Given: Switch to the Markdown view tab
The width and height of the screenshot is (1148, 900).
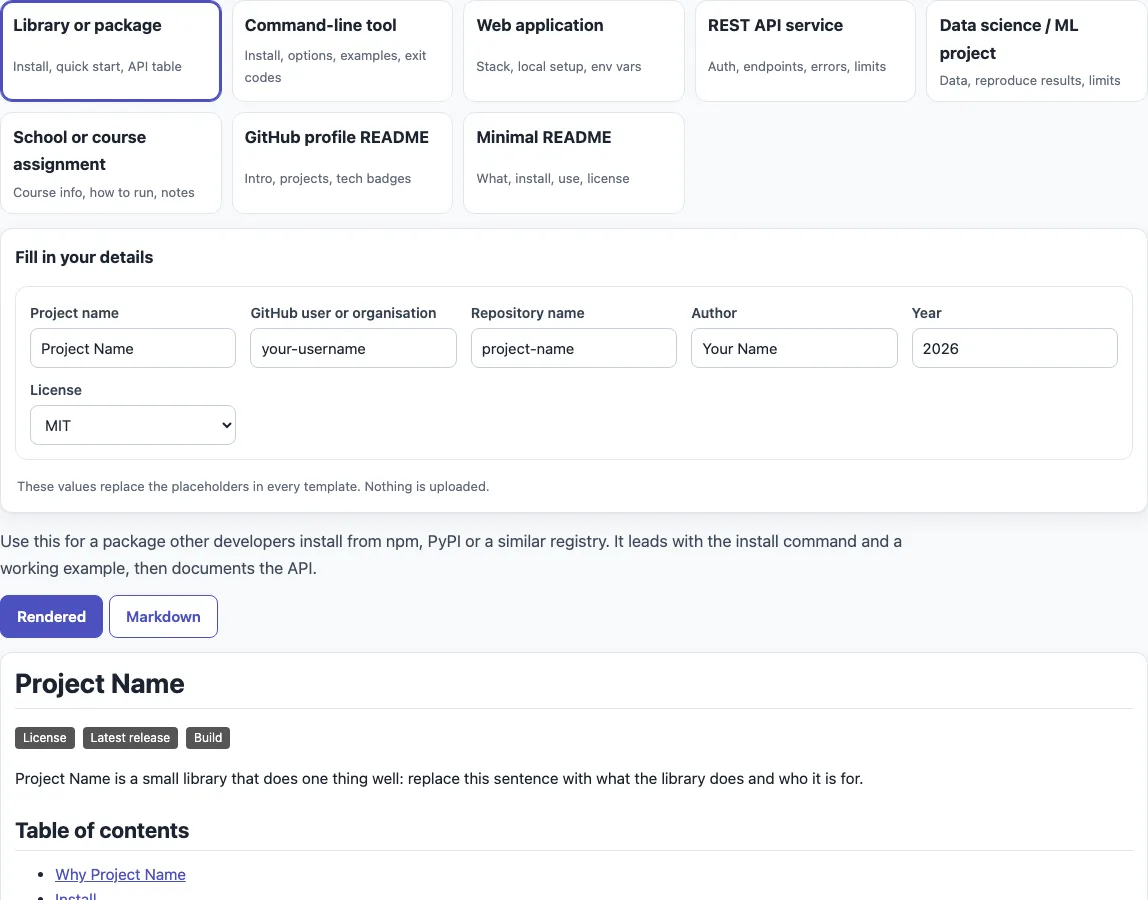Looking at the screenshot, I should coord(163,617).
